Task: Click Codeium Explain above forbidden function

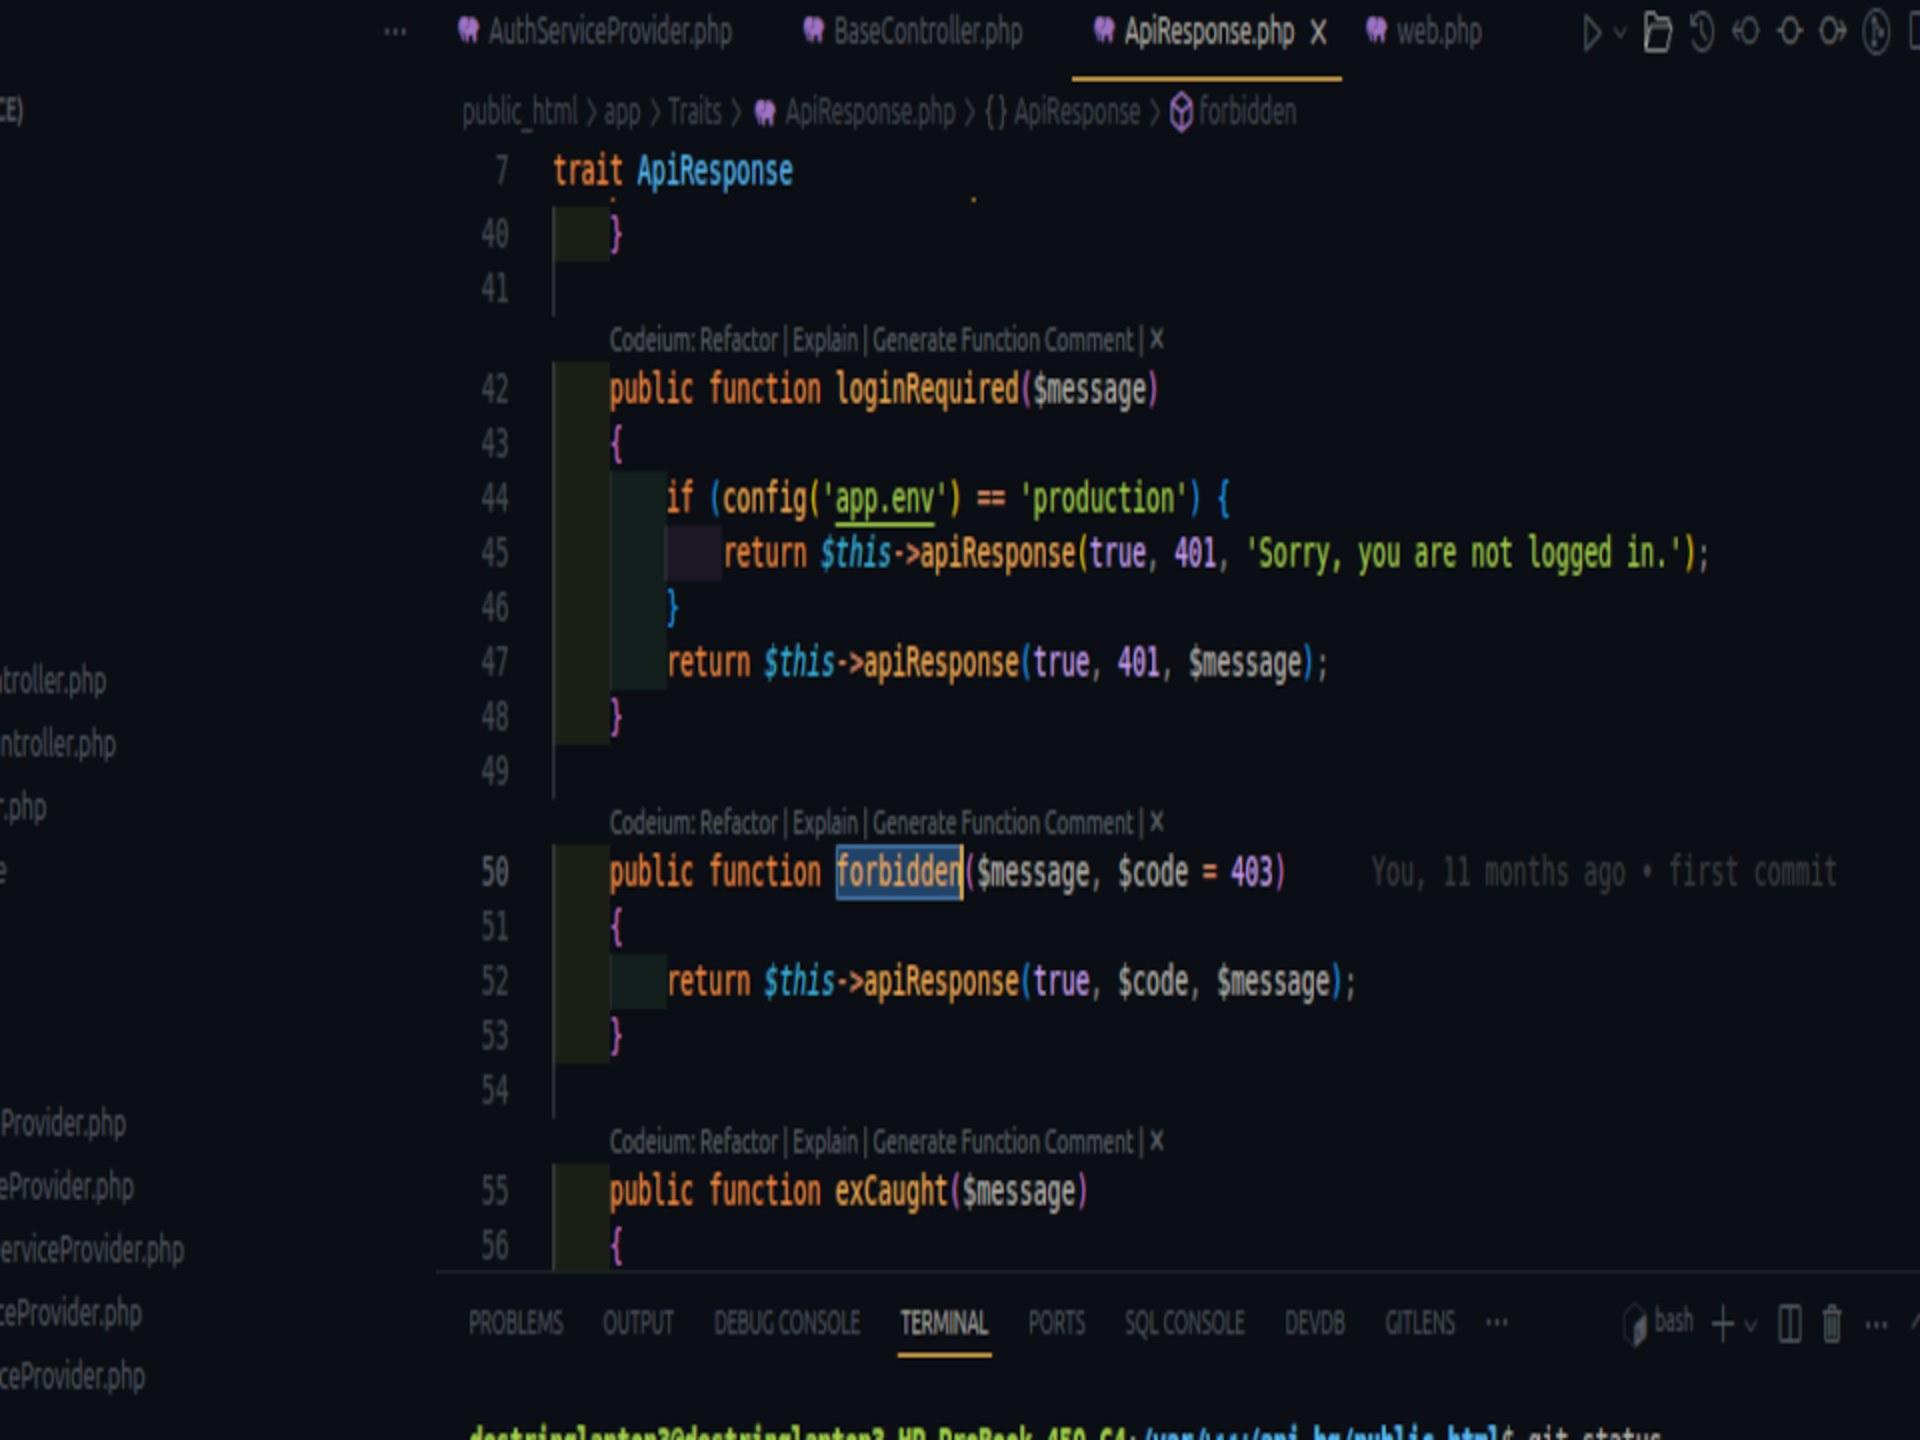Action: (825, 823)
